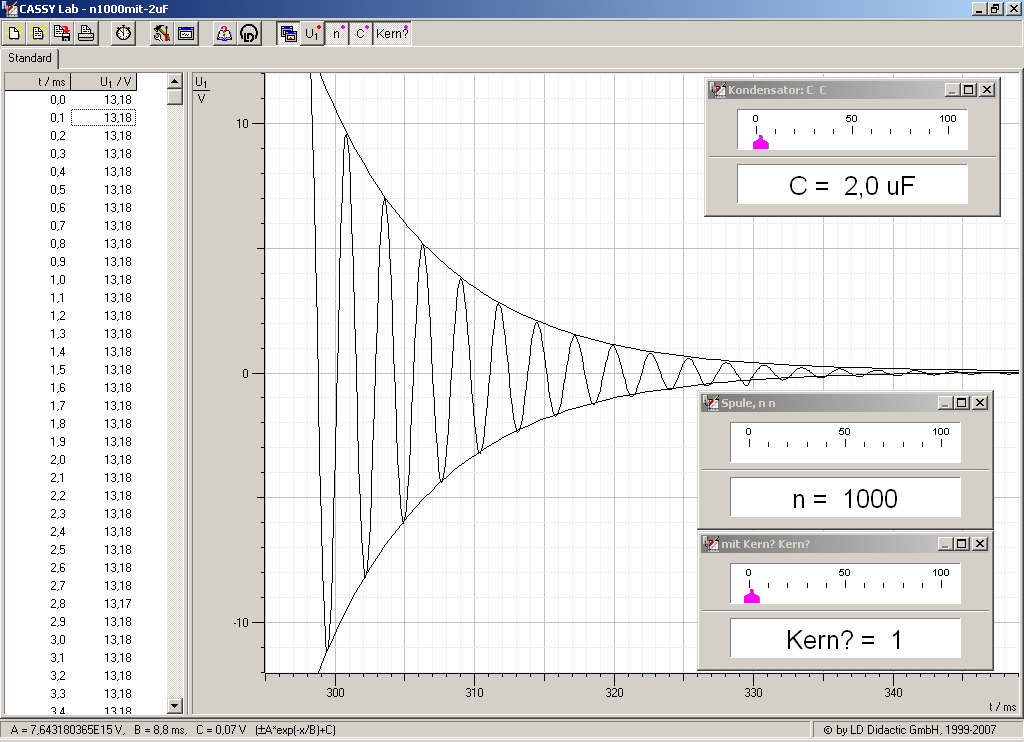Minimize the mit Kern? window
Viewport: 1024px width, 742px height.
pos(944,544)
